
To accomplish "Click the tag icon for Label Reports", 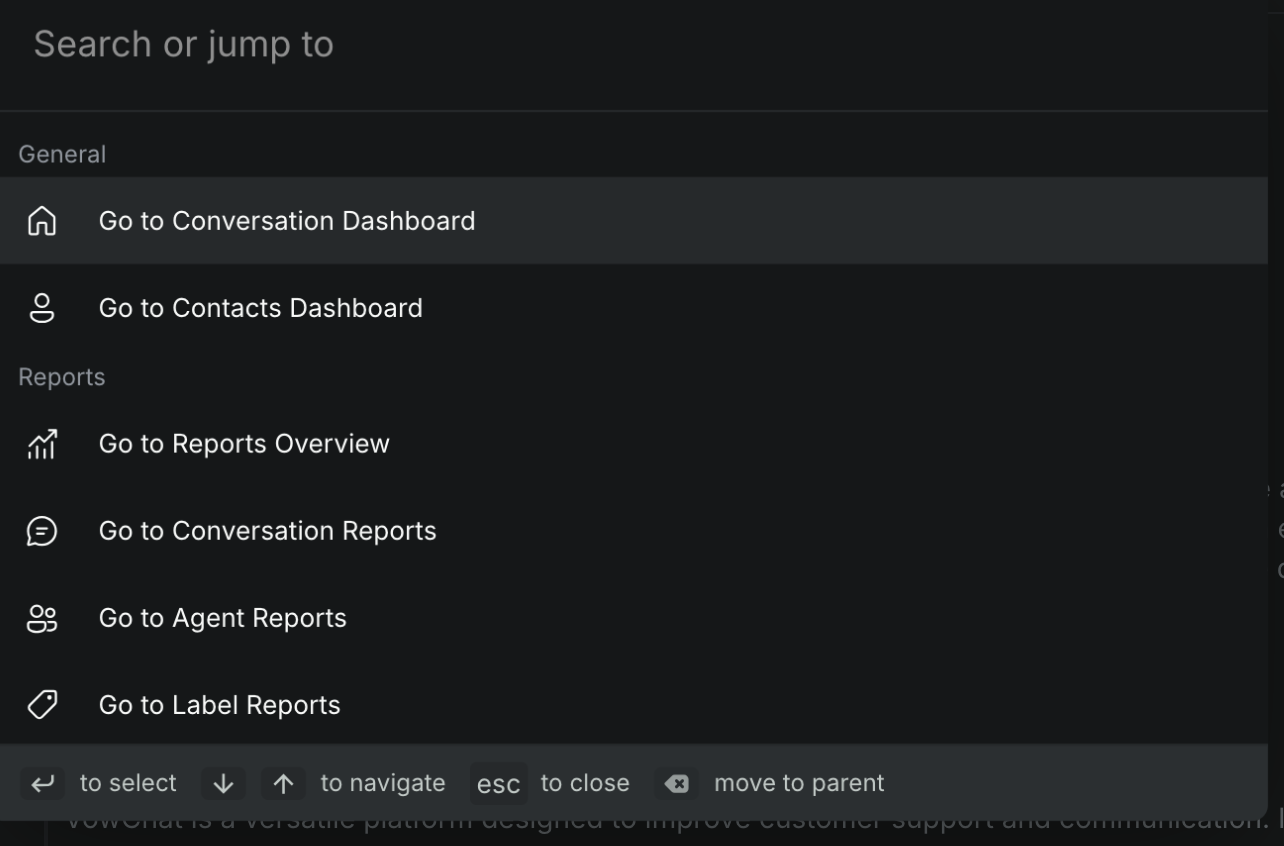I will (x=42, y=705).
